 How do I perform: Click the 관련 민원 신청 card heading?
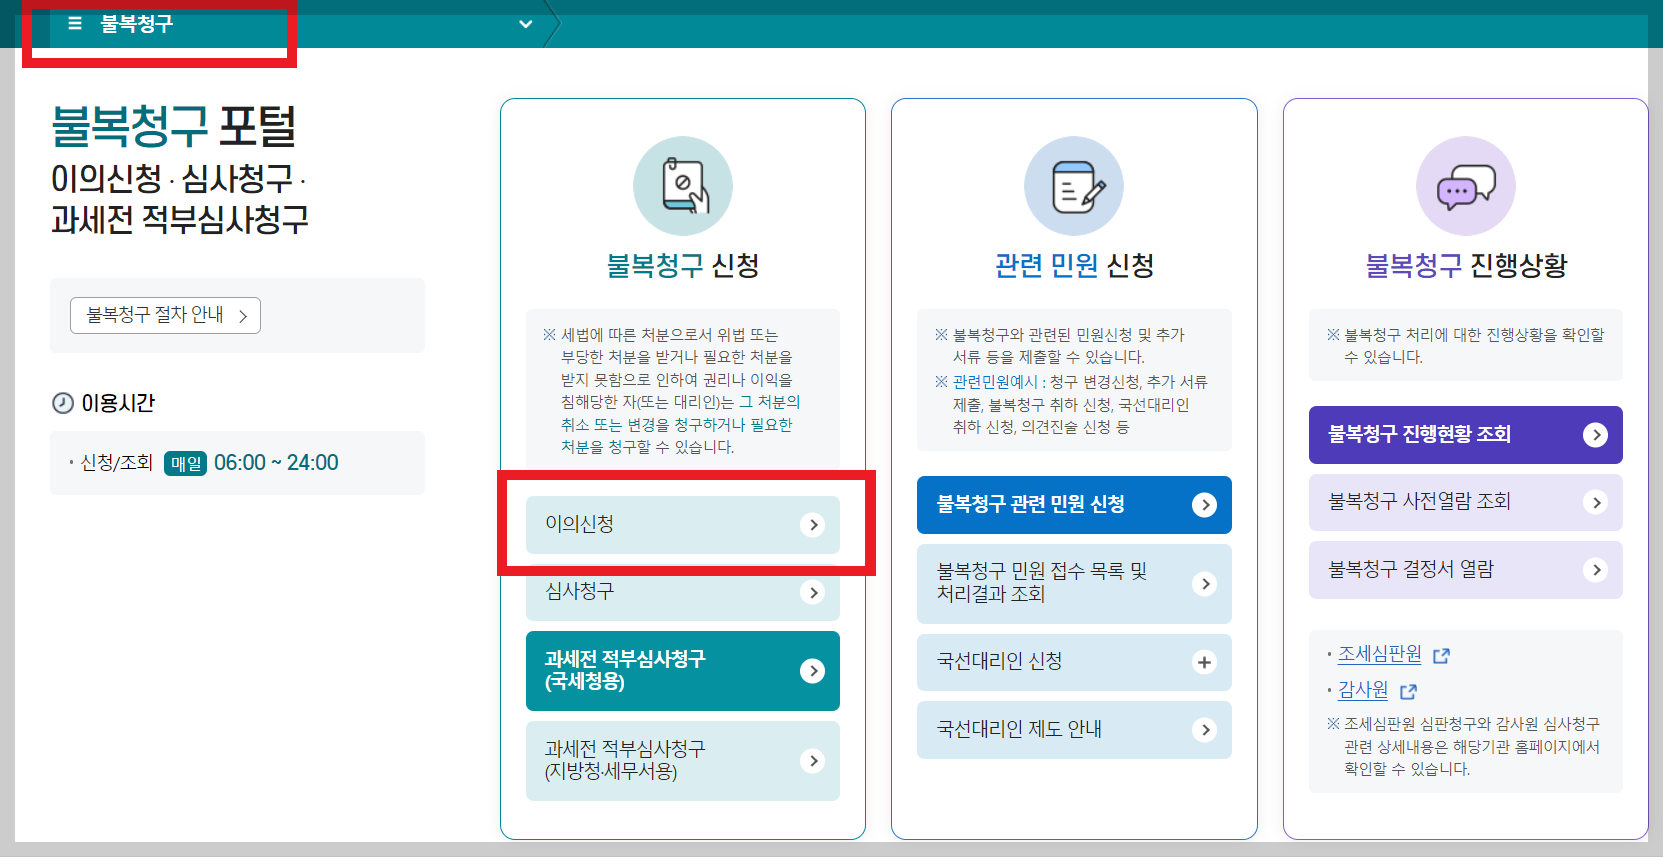(1074, 265)
